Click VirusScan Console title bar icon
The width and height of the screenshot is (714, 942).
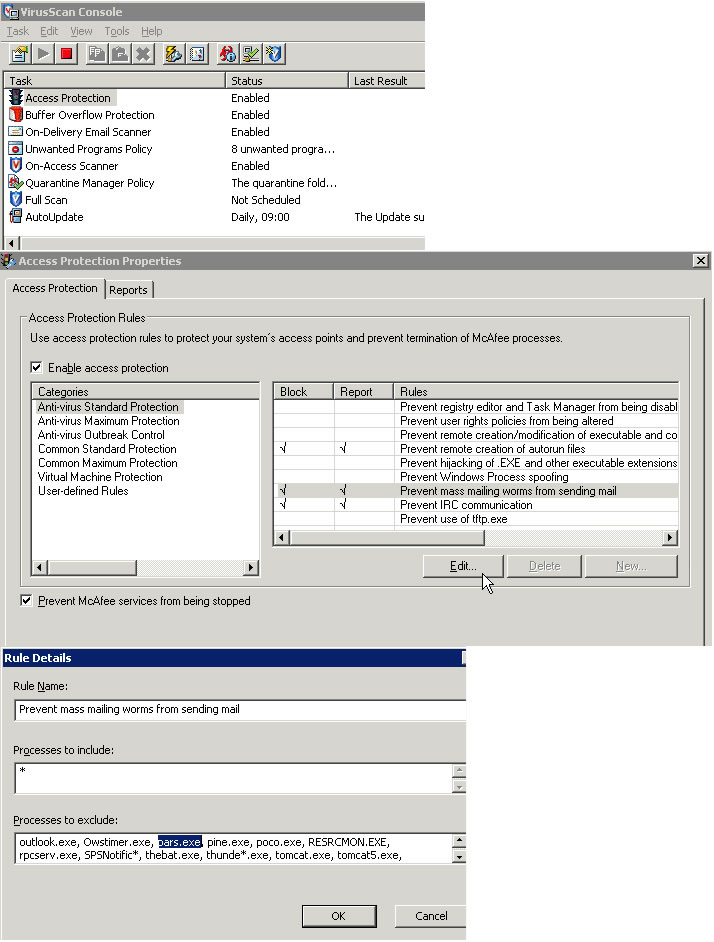tap(11, 11)
